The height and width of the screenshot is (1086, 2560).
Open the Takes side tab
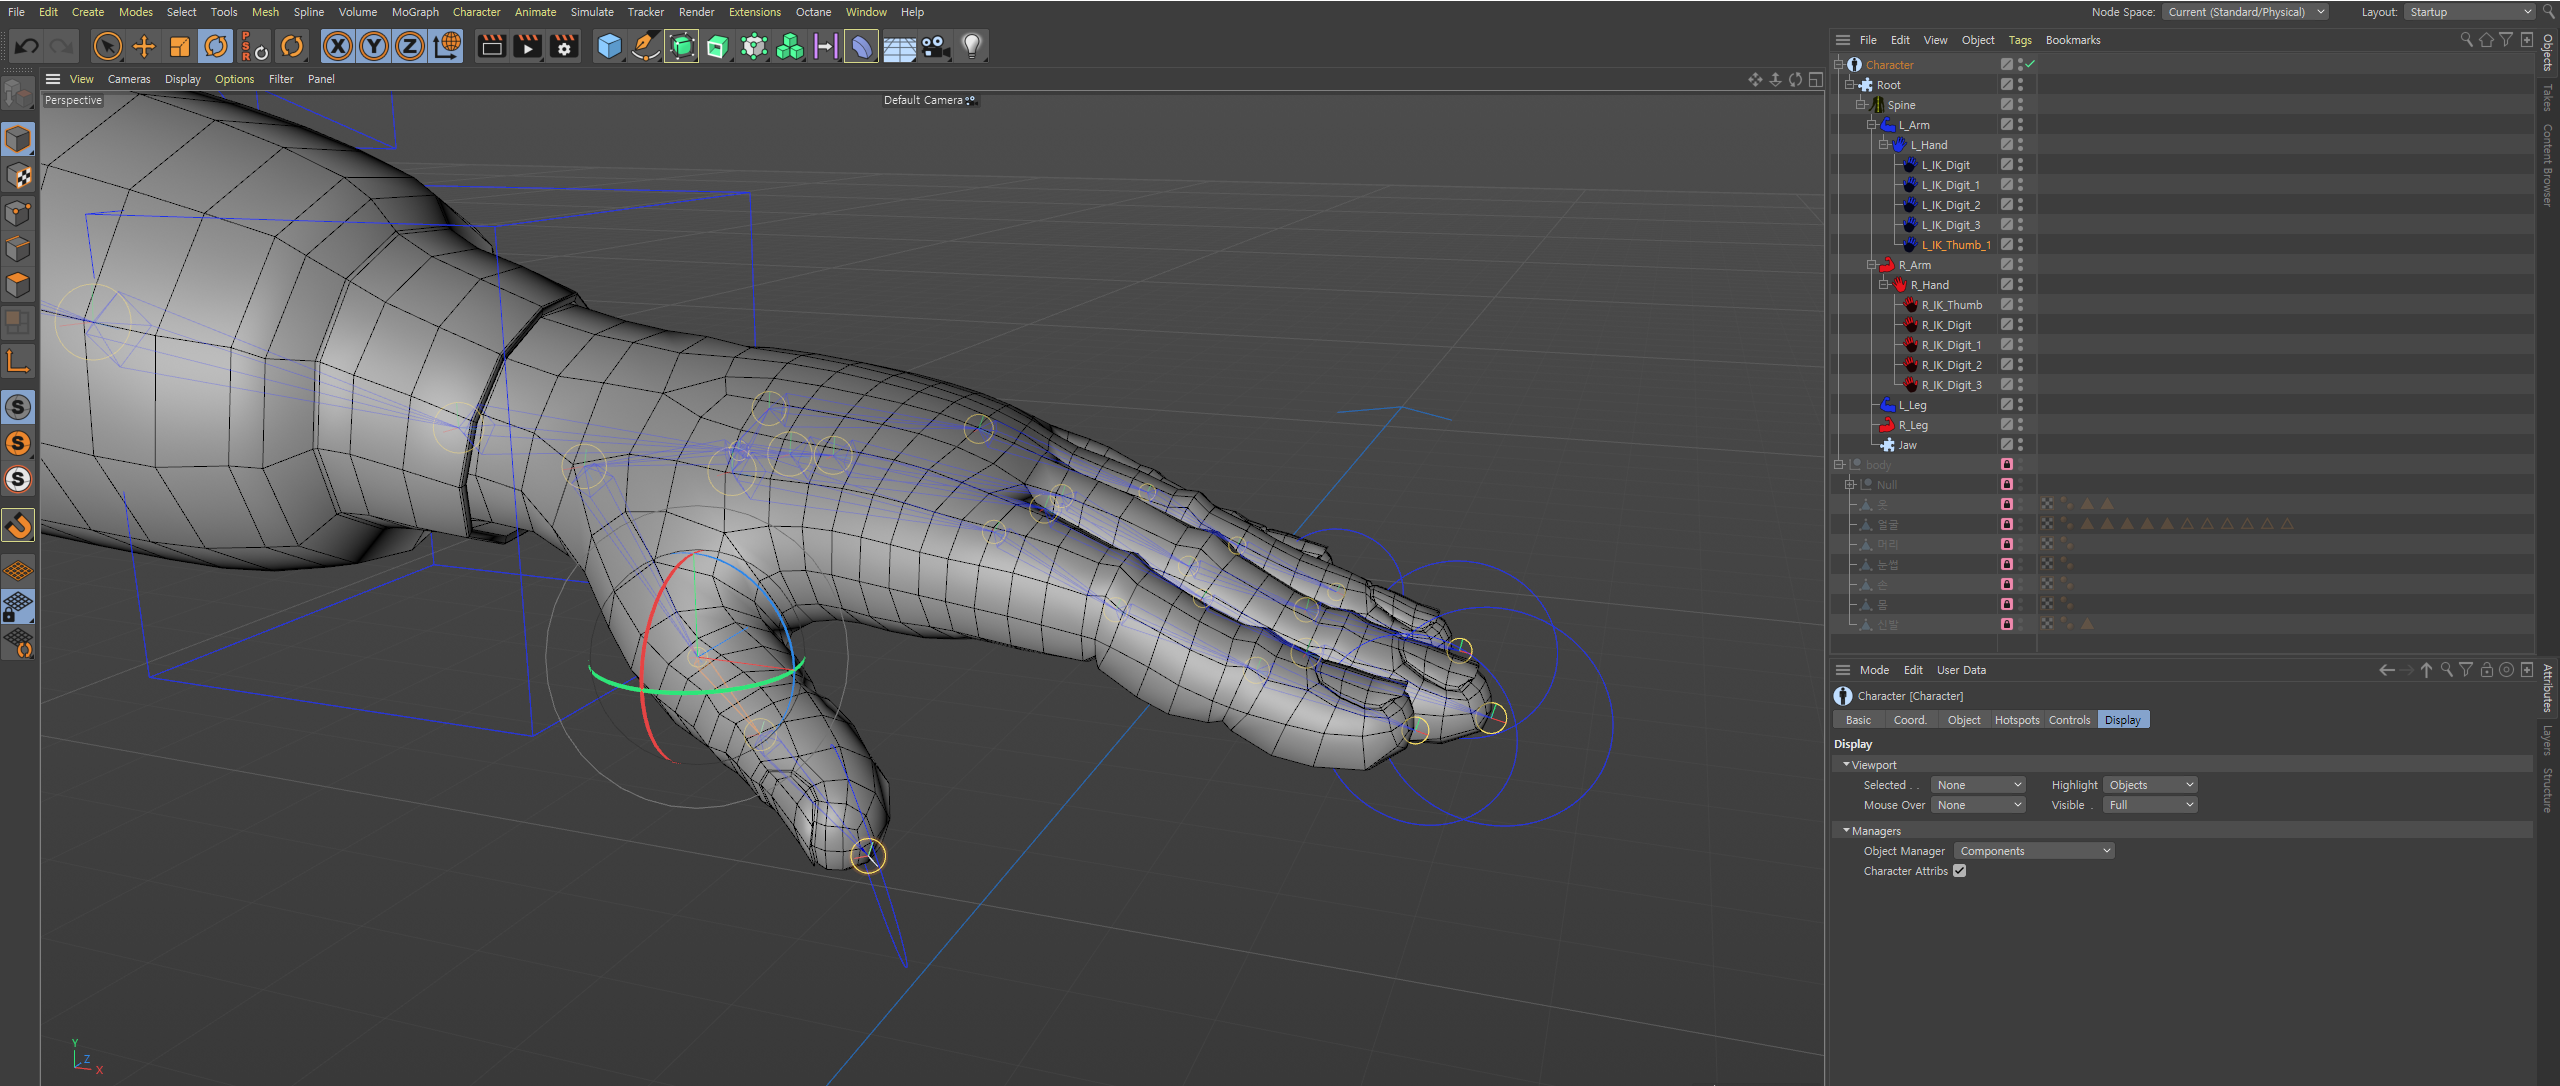(2548, 99)
